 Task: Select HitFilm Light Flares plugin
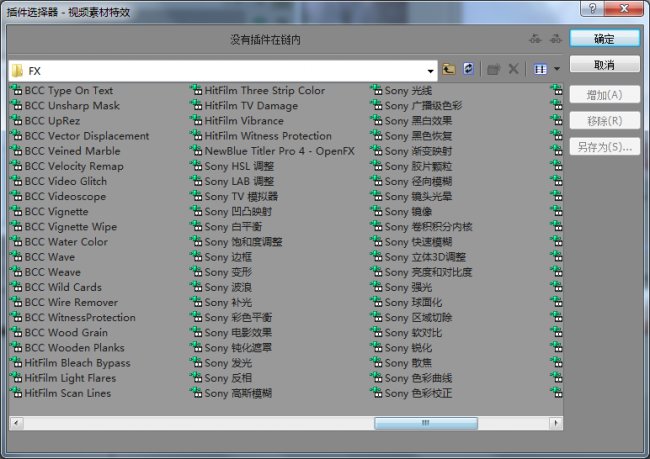pyautogui.click(x=63, y=378)
